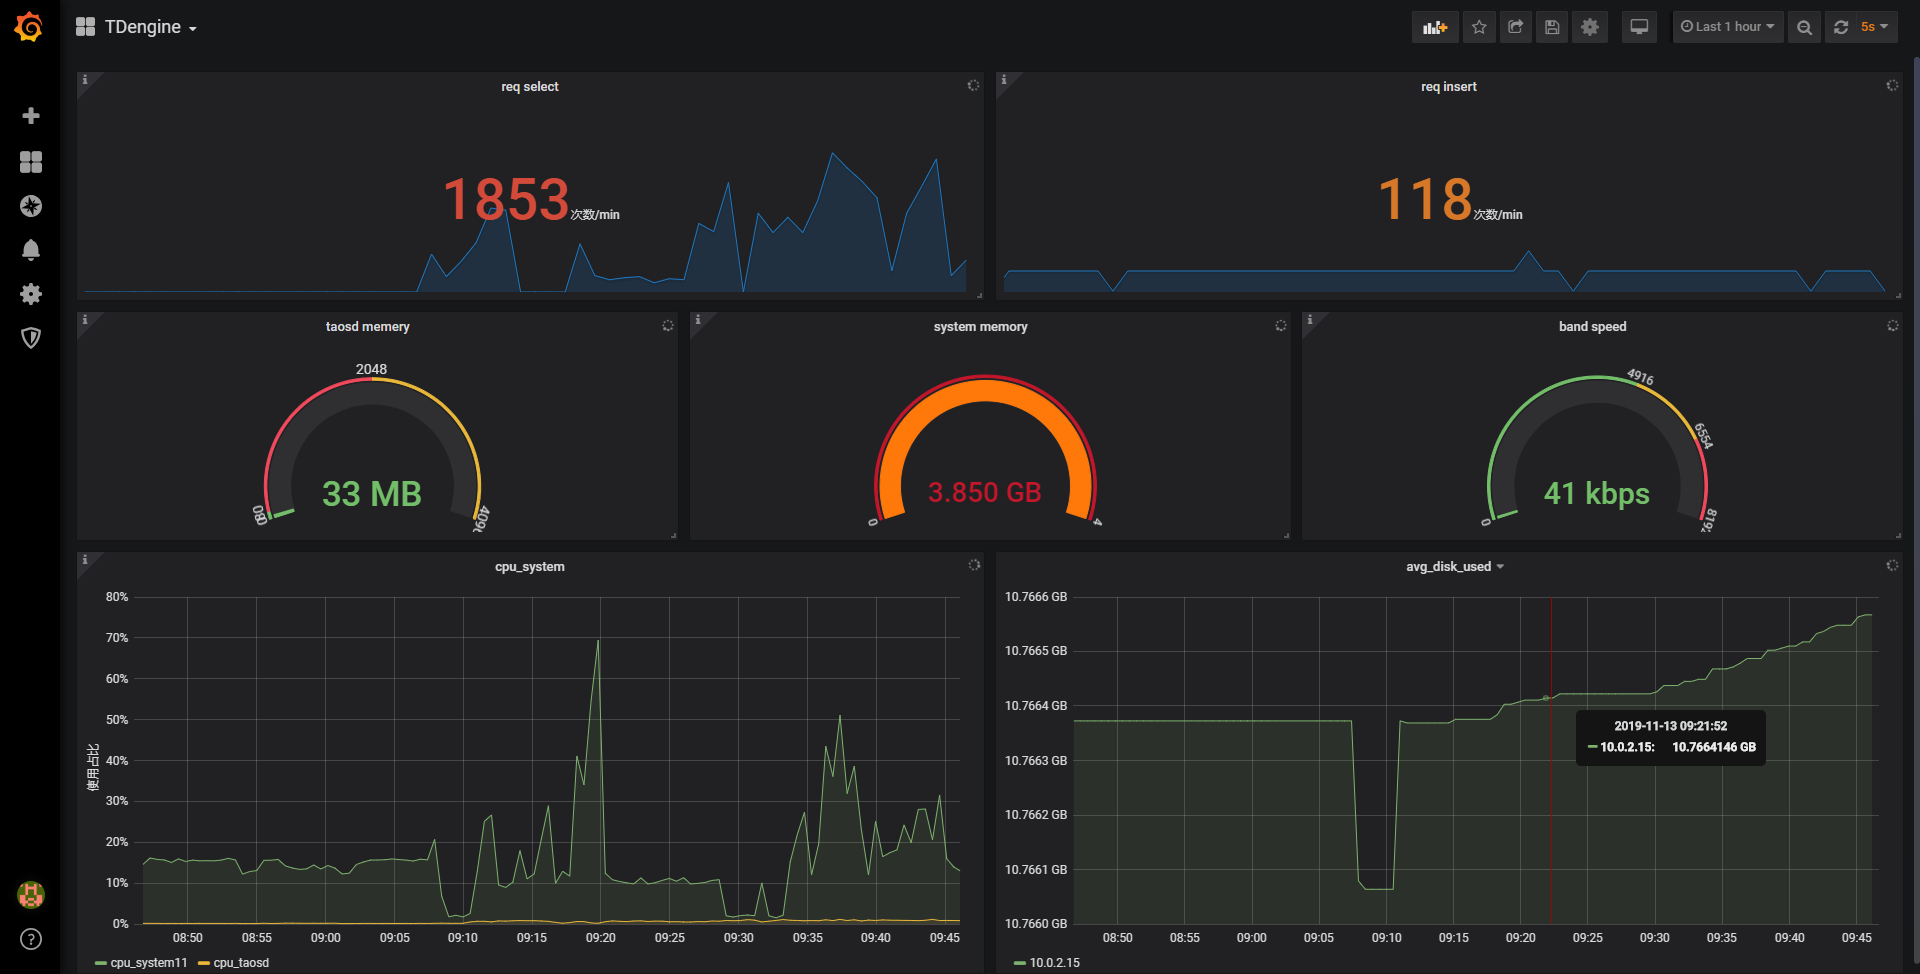Open the avg_disk_used panel title menu
The image size is (1920, 974).
pos(1454,567)
